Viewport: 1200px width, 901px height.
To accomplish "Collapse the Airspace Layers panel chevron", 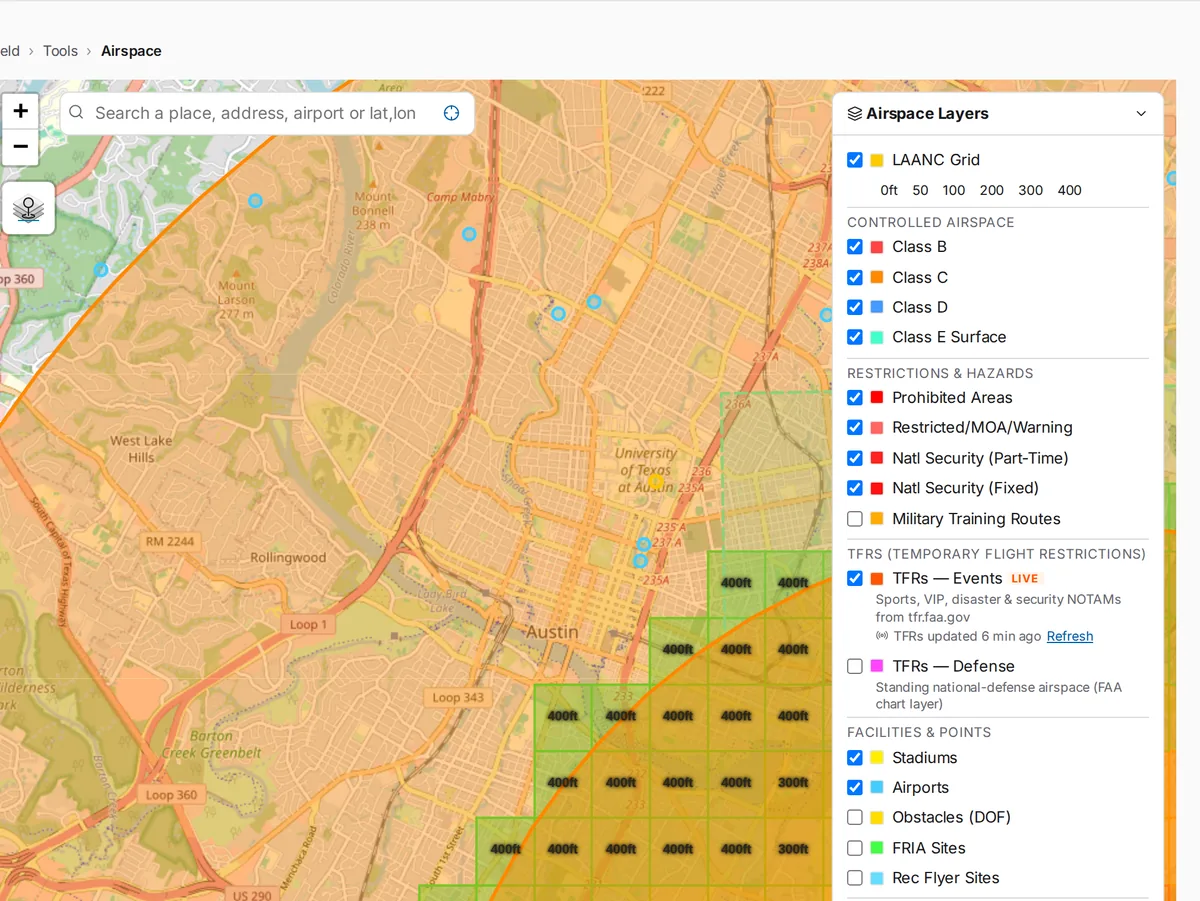I will (x=1141, y=114).
